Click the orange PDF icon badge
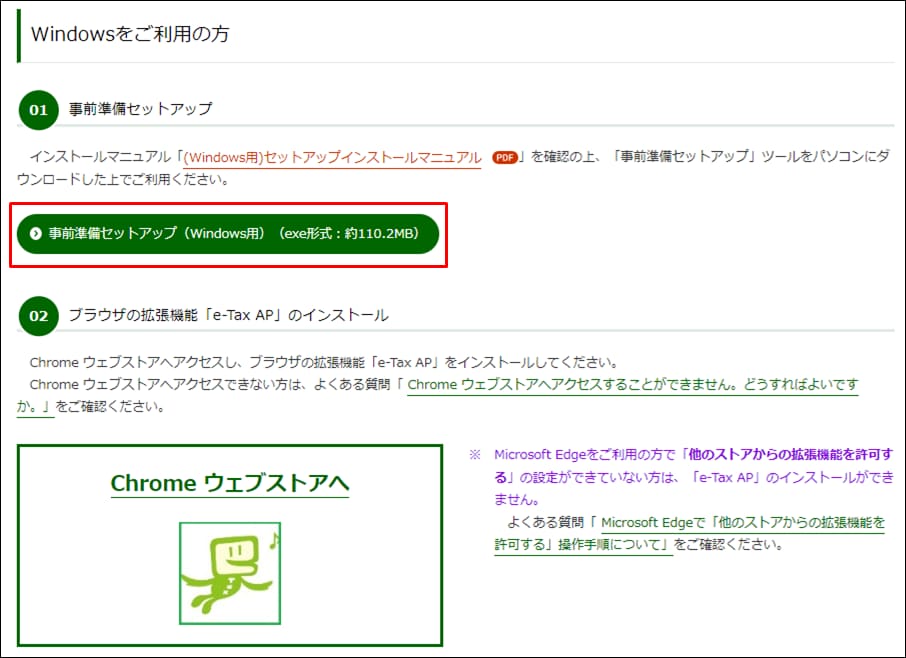 click(504, 157)
